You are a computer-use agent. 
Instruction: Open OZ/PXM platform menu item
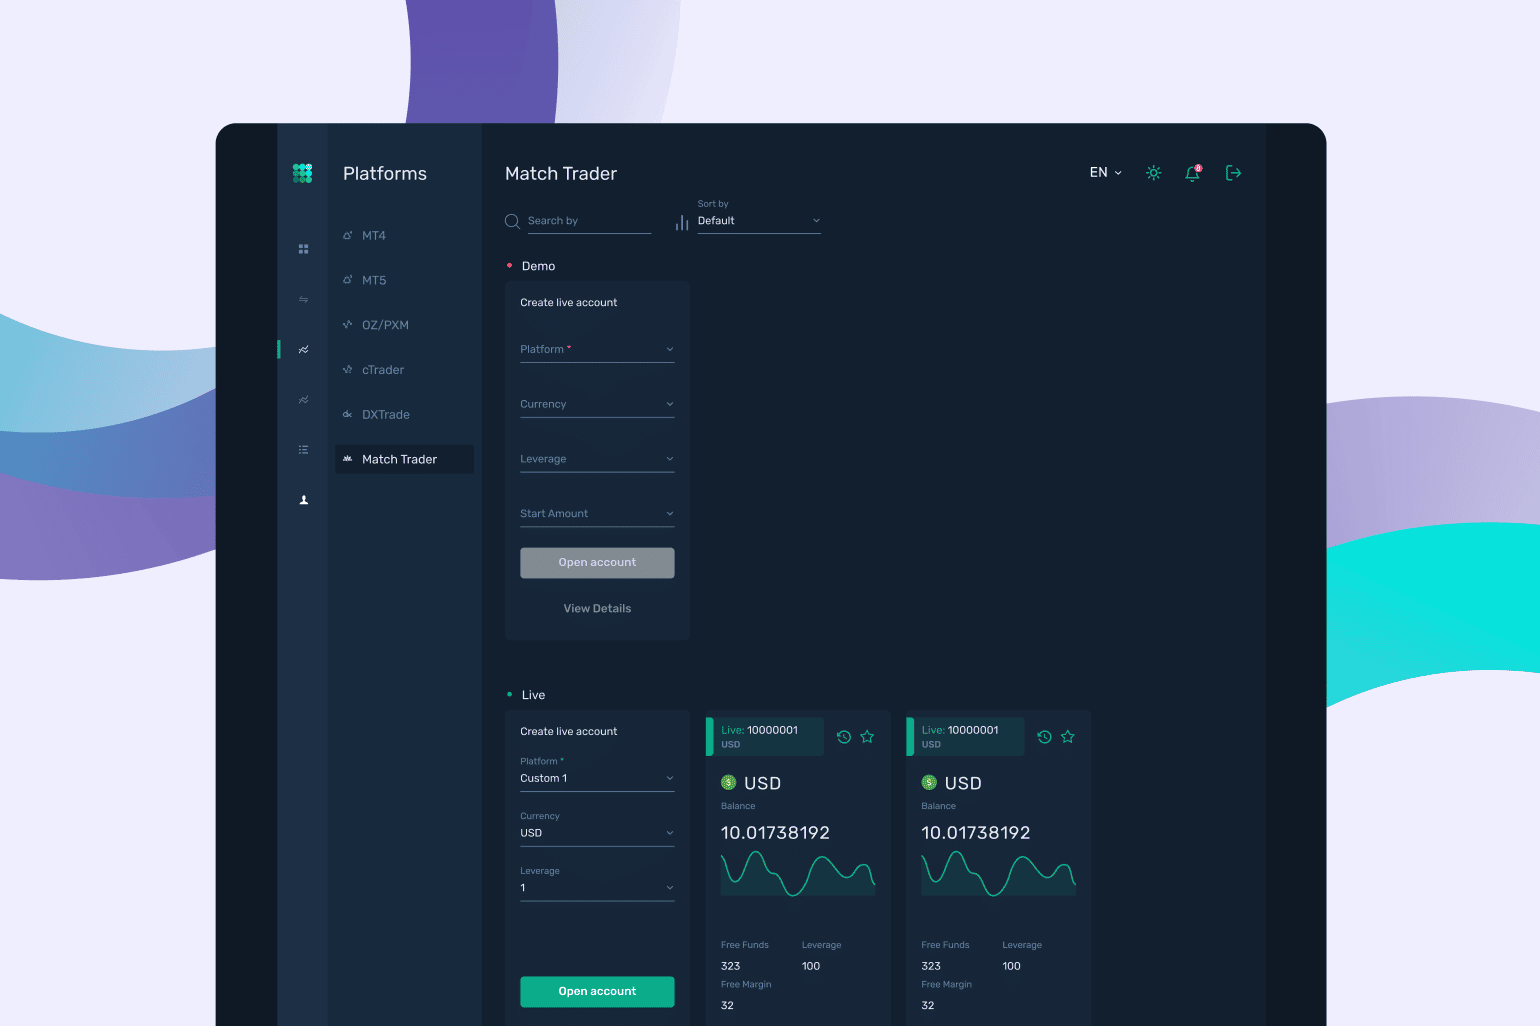click(x=404, y=325)
